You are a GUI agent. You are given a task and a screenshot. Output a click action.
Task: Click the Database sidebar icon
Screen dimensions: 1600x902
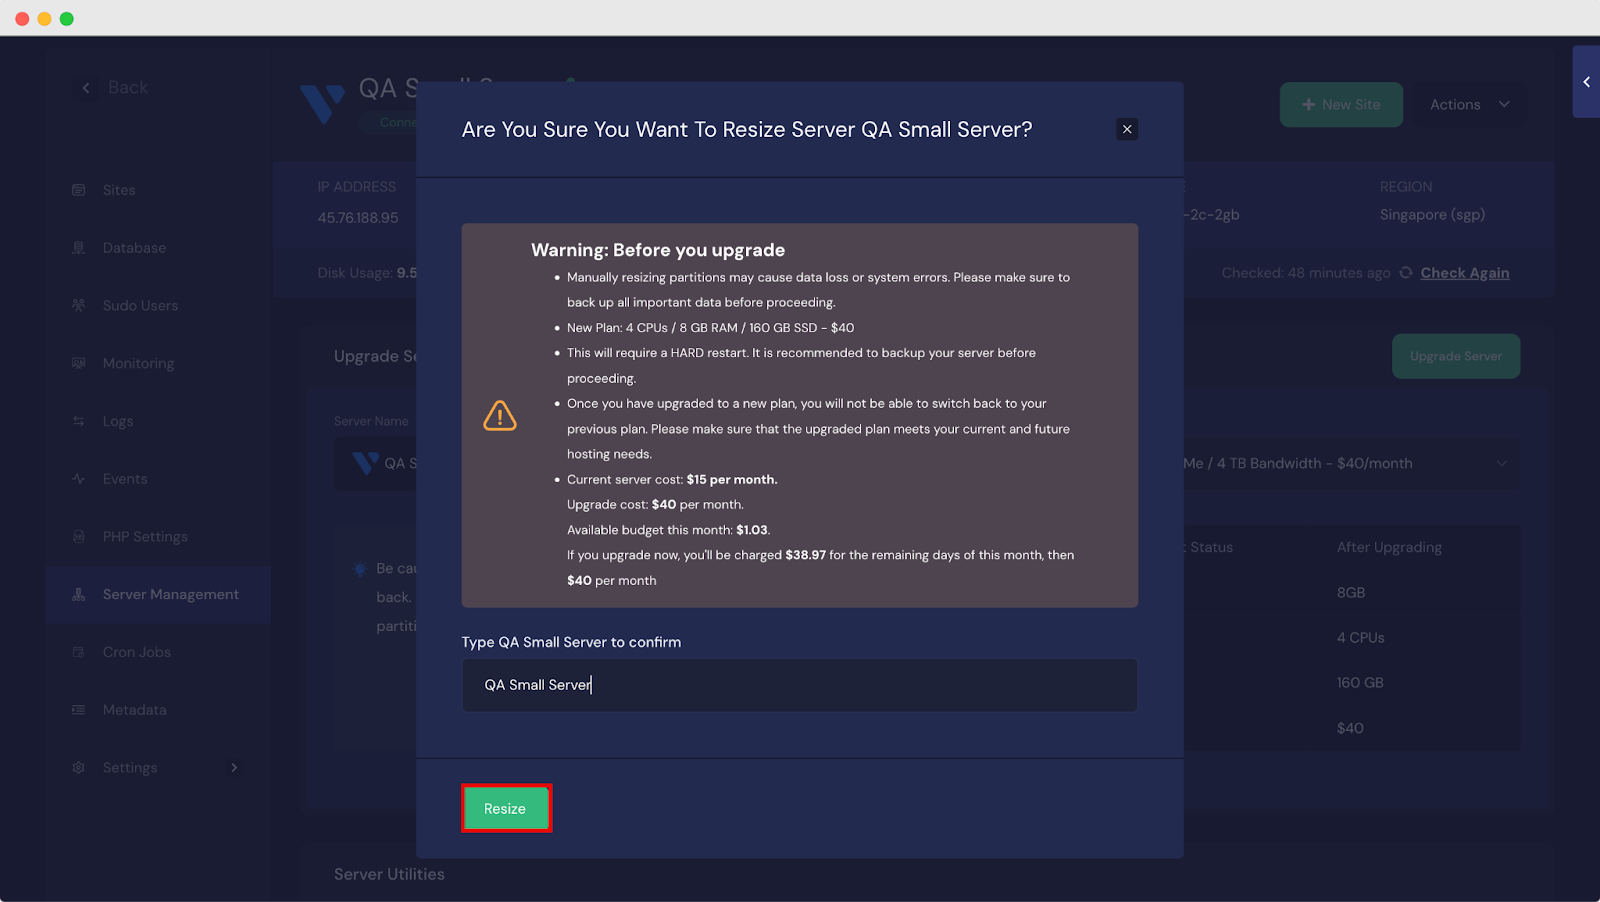(79, 248)
